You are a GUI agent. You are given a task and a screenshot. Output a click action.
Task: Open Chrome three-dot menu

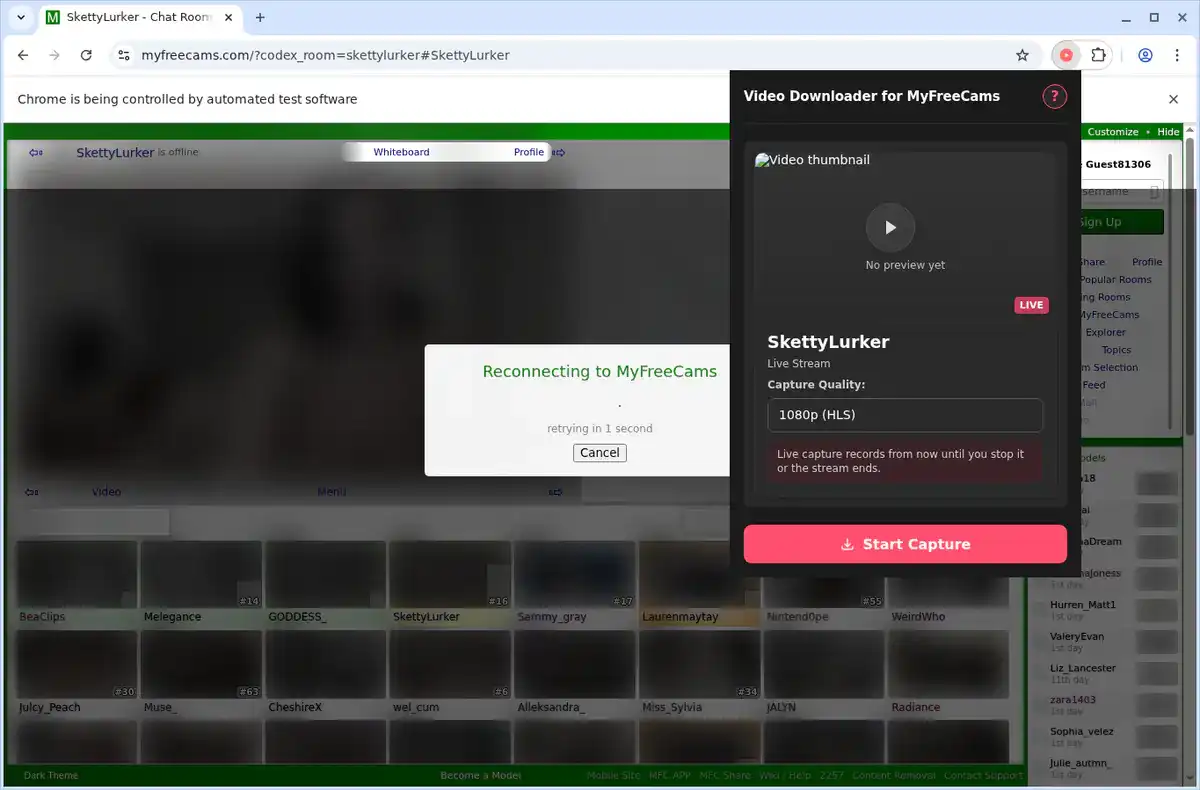click(1177, 55)
